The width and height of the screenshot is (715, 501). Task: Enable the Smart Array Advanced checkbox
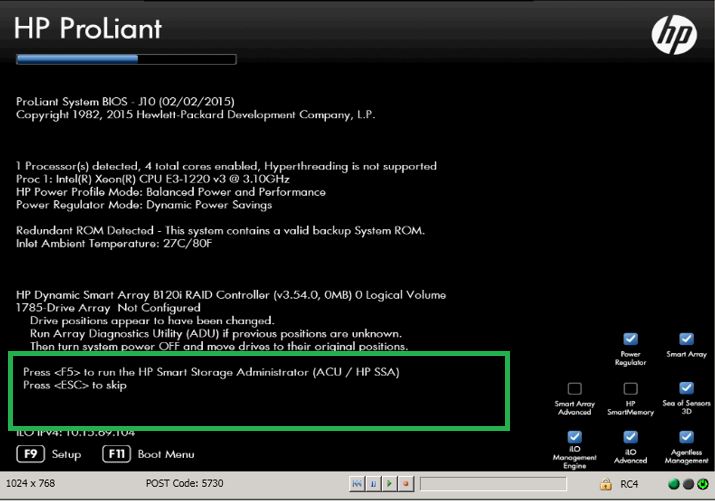574,388
